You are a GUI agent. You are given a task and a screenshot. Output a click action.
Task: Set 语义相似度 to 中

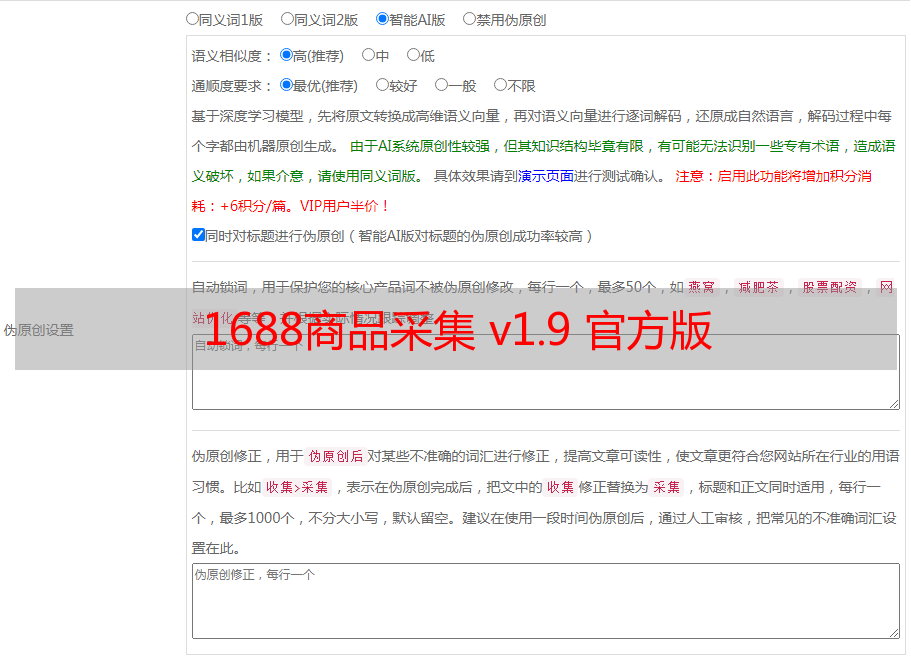[x=368, y=55]
